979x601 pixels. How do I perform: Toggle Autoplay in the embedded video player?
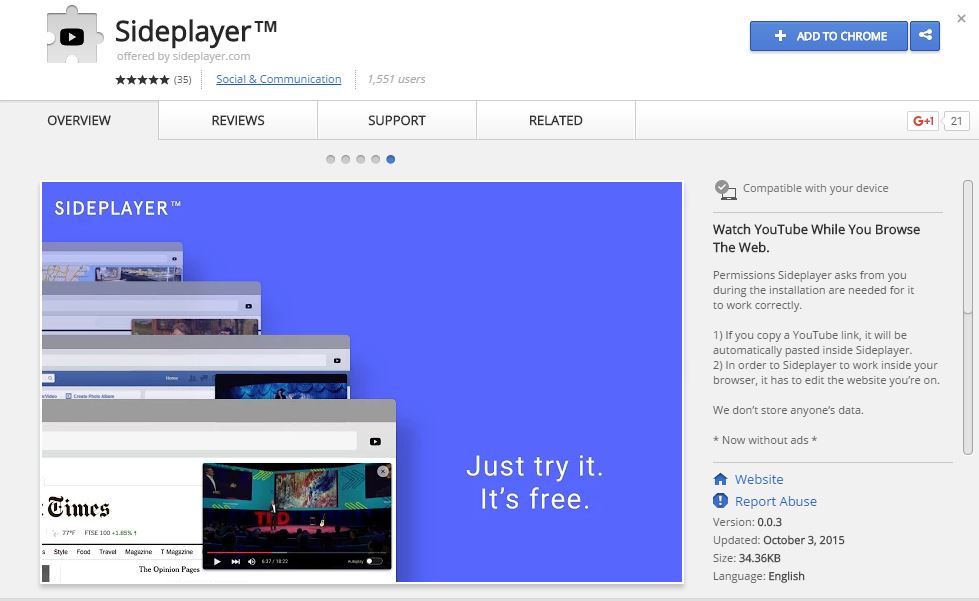click(376, 561)
